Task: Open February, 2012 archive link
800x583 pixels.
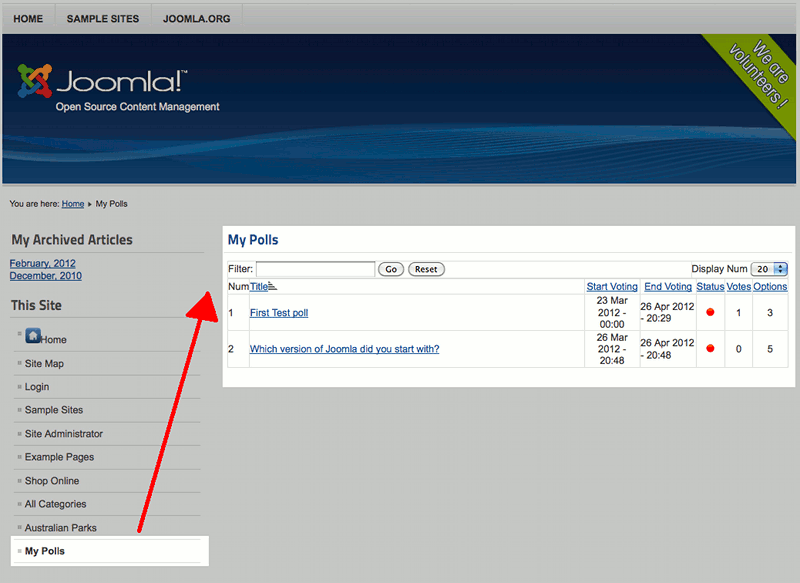Action: click(43, 263)
